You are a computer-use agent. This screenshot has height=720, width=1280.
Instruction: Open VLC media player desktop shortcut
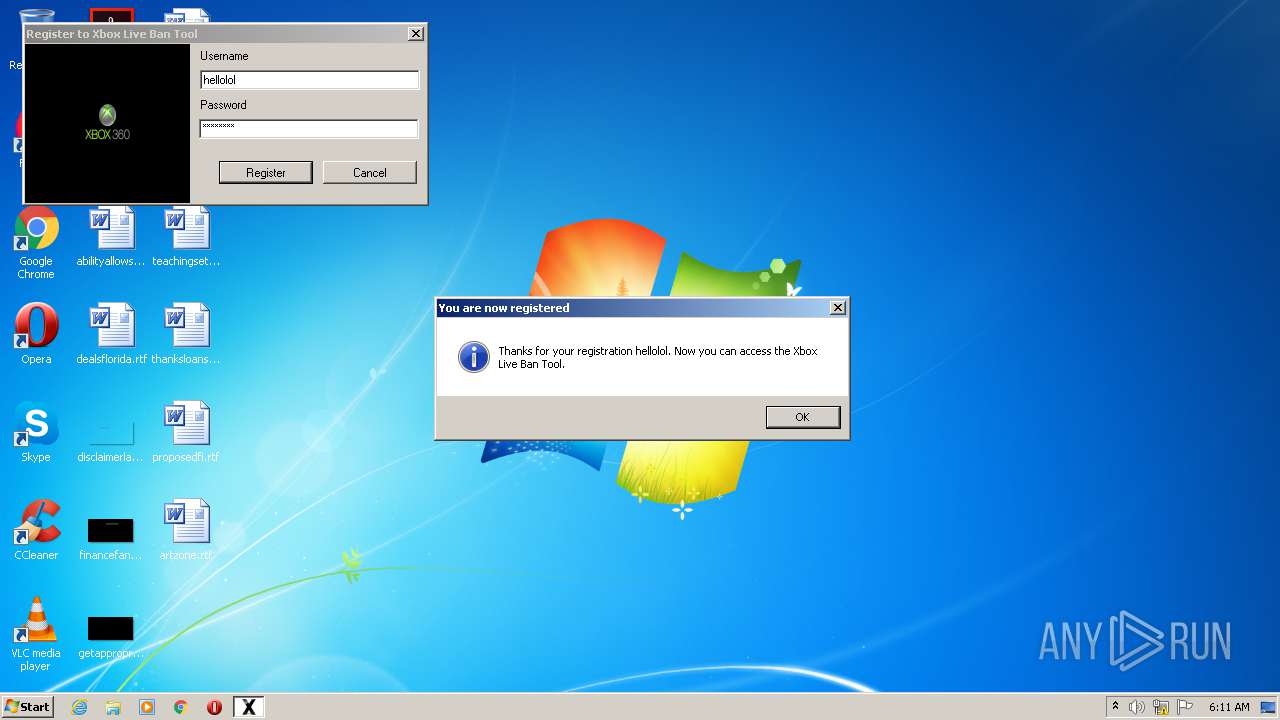point(36,634)
